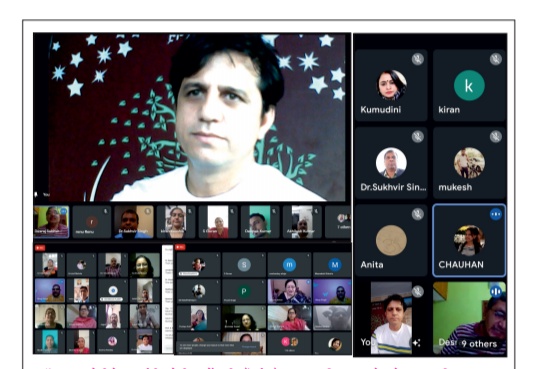Select Deepak Kumar's filmstrip video tile
540x369 pixels.
click(260, 222)
